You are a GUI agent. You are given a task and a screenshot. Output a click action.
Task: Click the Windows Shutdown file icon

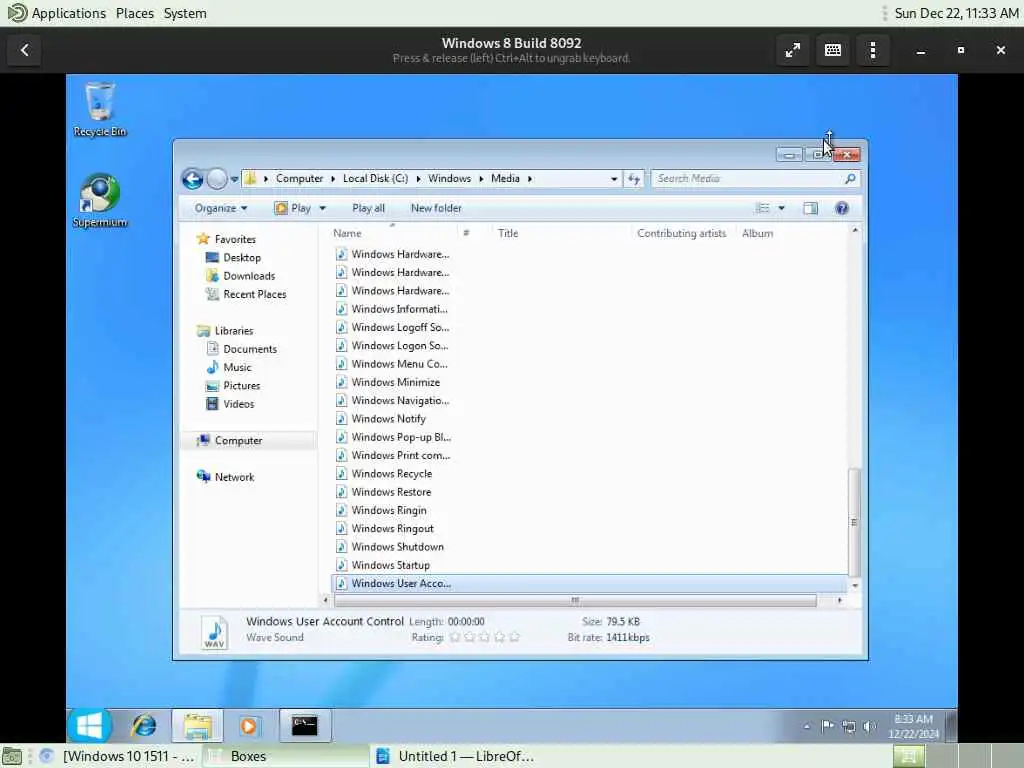pyautogui.click(x=341, y=547)
